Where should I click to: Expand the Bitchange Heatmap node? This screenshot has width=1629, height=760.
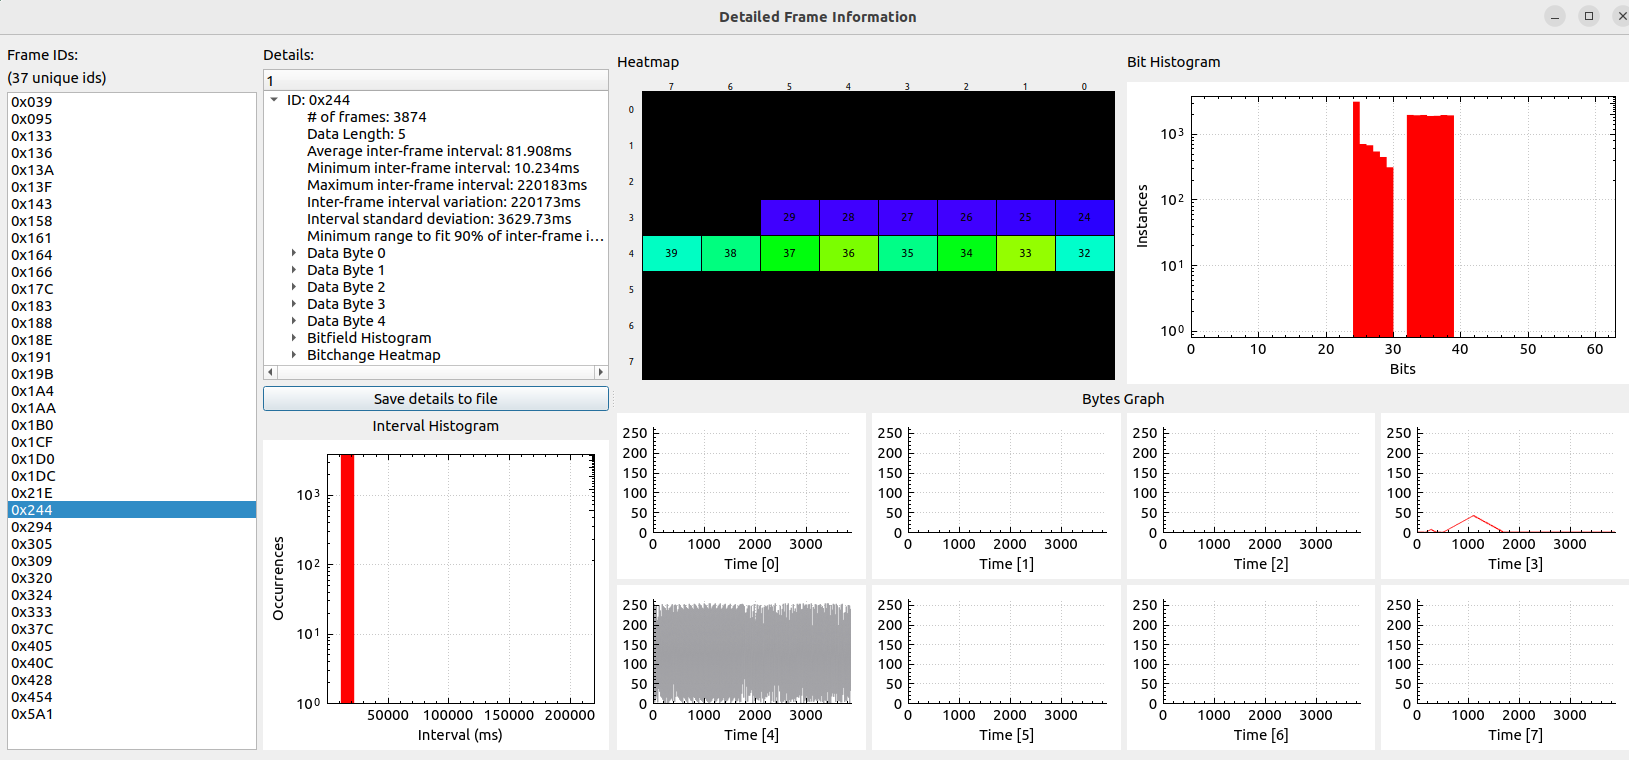coord(293,355)
